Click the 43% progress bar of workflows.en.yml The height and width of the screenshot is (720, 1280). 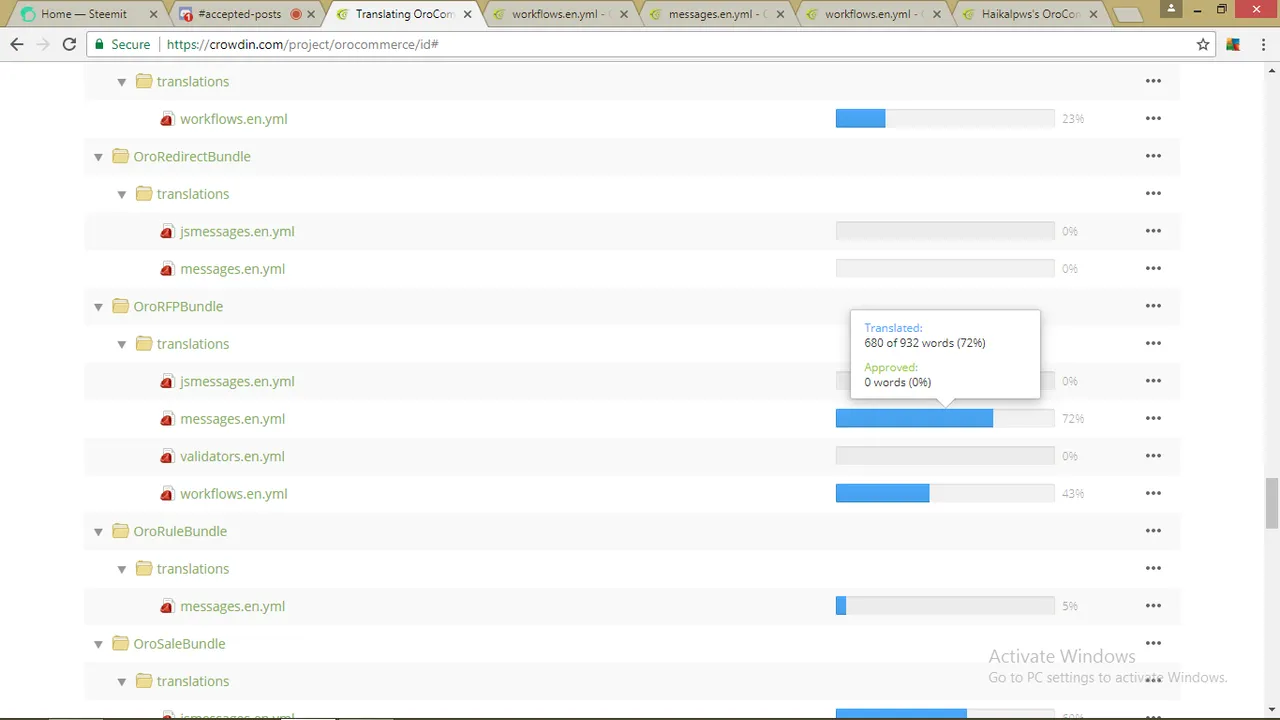click(x=945, y=493)
